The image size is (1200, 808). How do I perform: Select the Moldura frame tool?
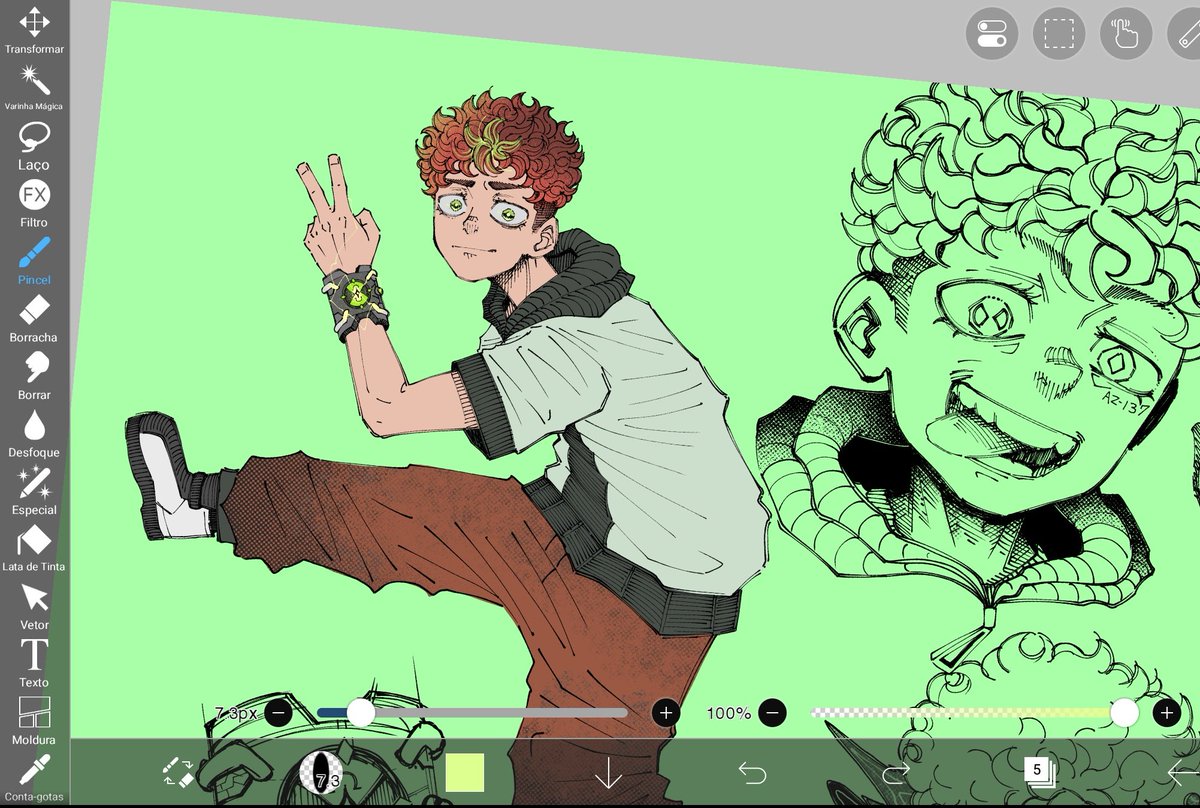34,721
